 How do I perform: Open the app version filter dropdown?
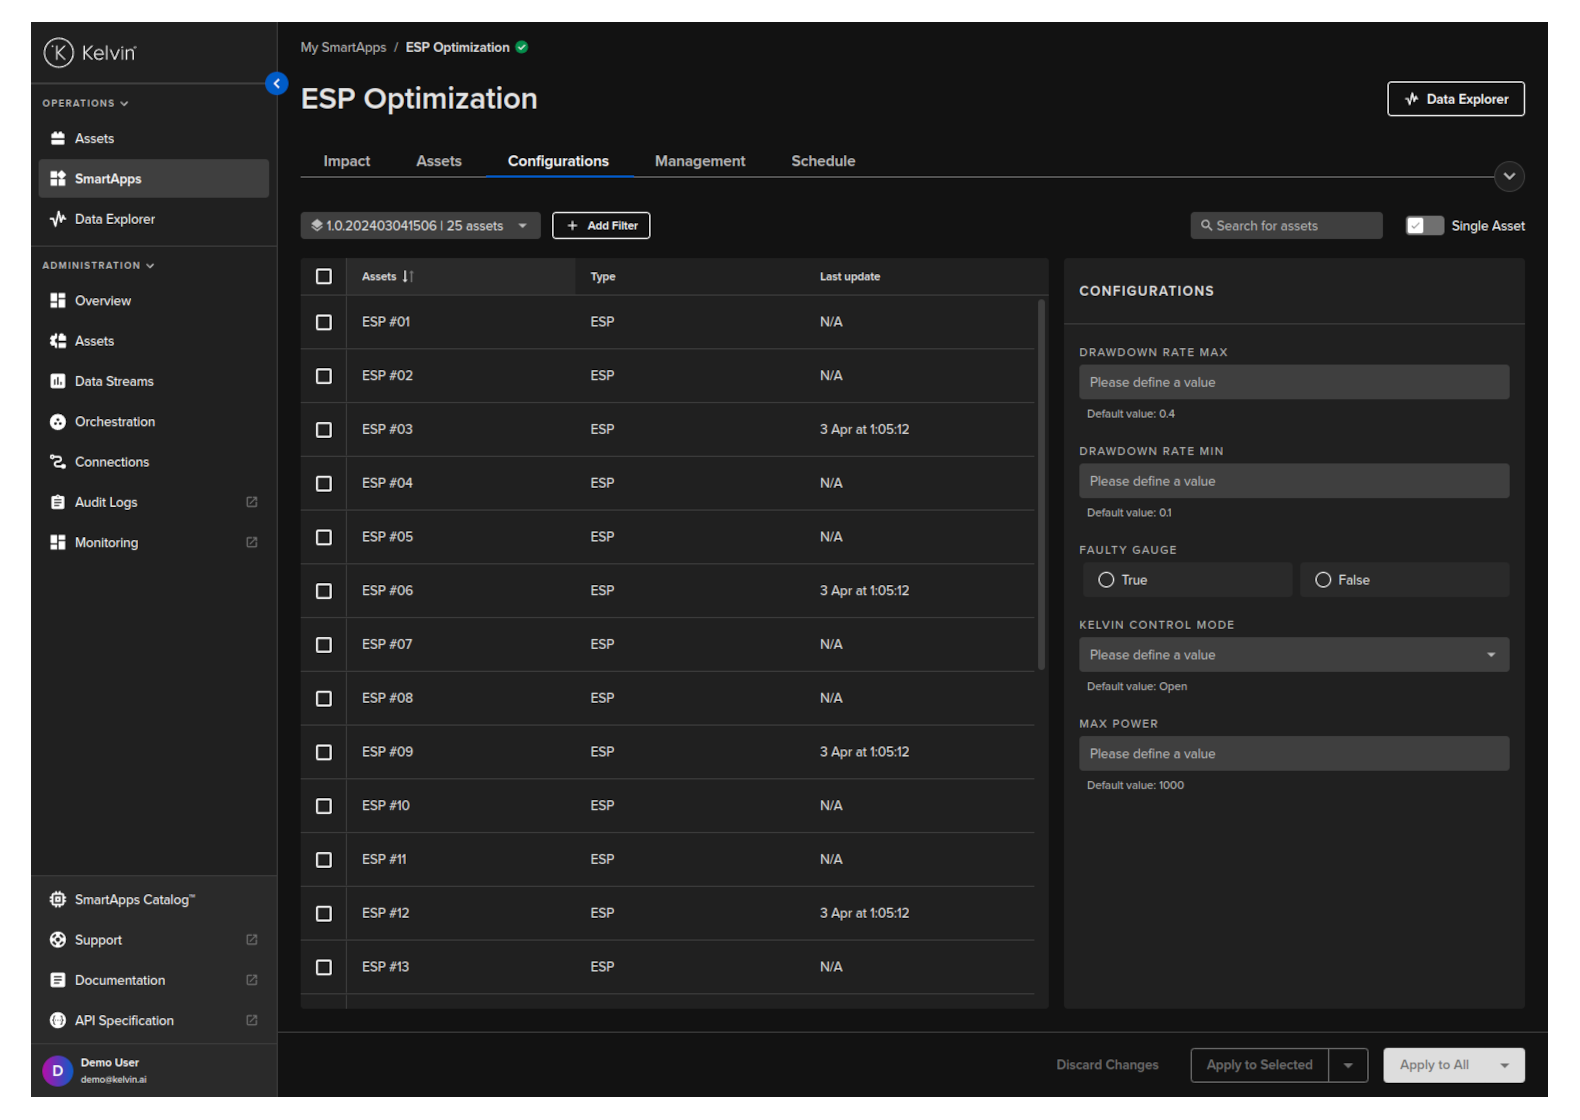420,226
